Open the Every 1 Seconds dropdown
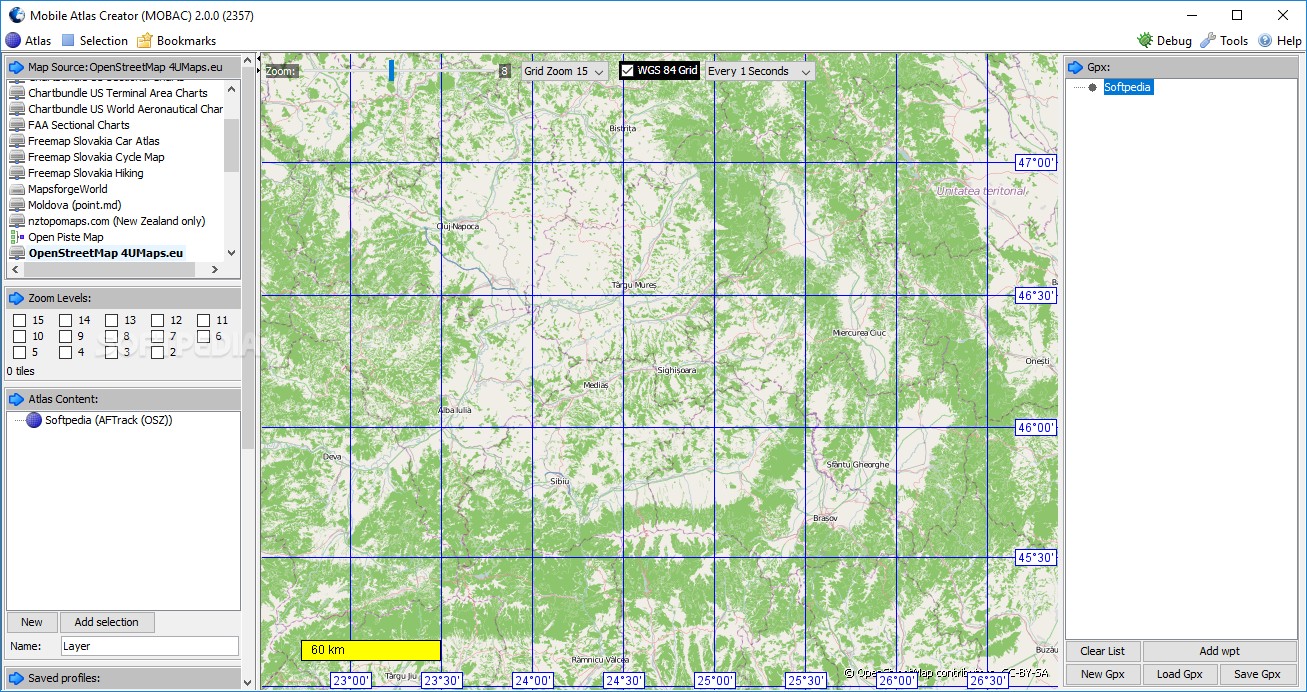 [759, 71]
